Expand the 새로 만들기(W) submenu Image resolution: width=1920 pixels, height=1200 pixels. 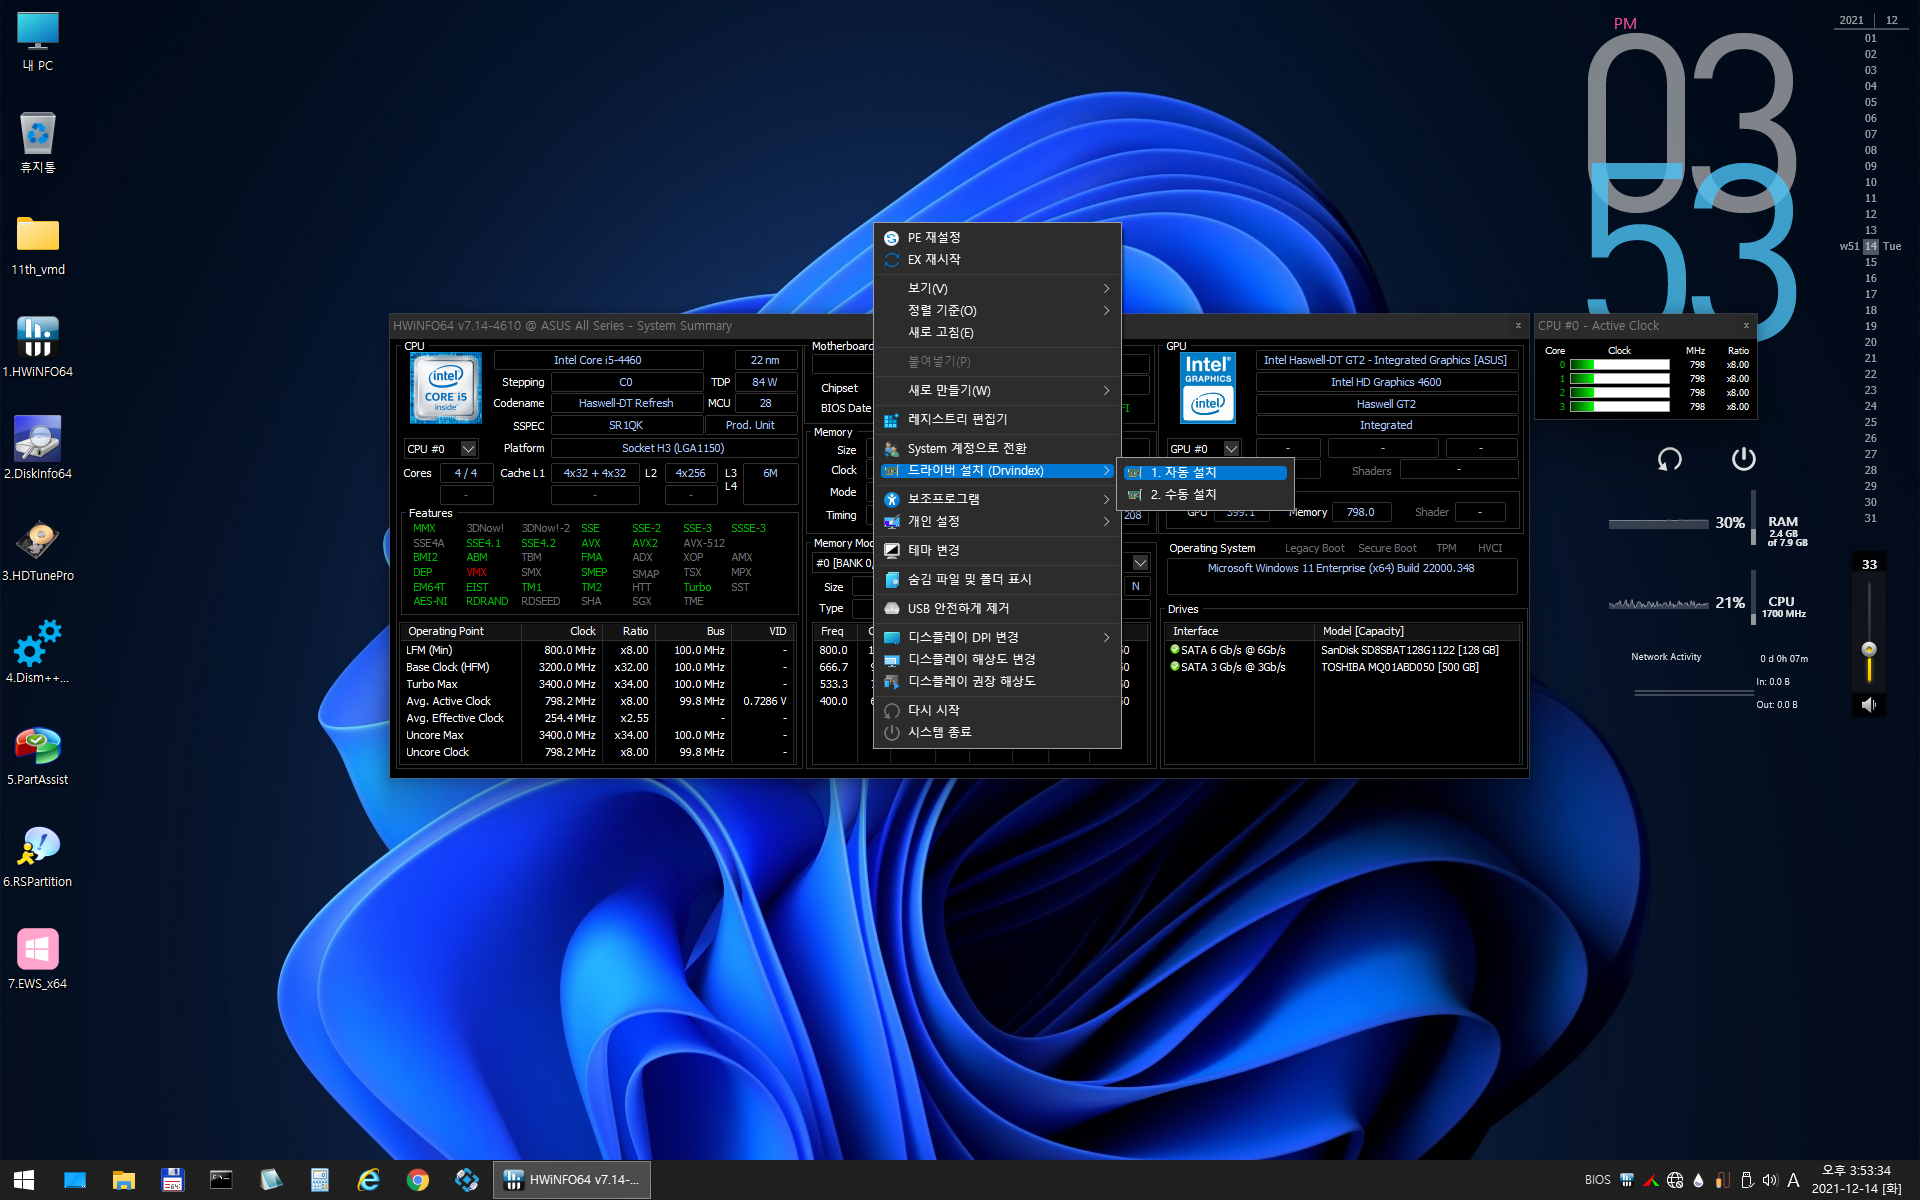[x=997, y=390]
